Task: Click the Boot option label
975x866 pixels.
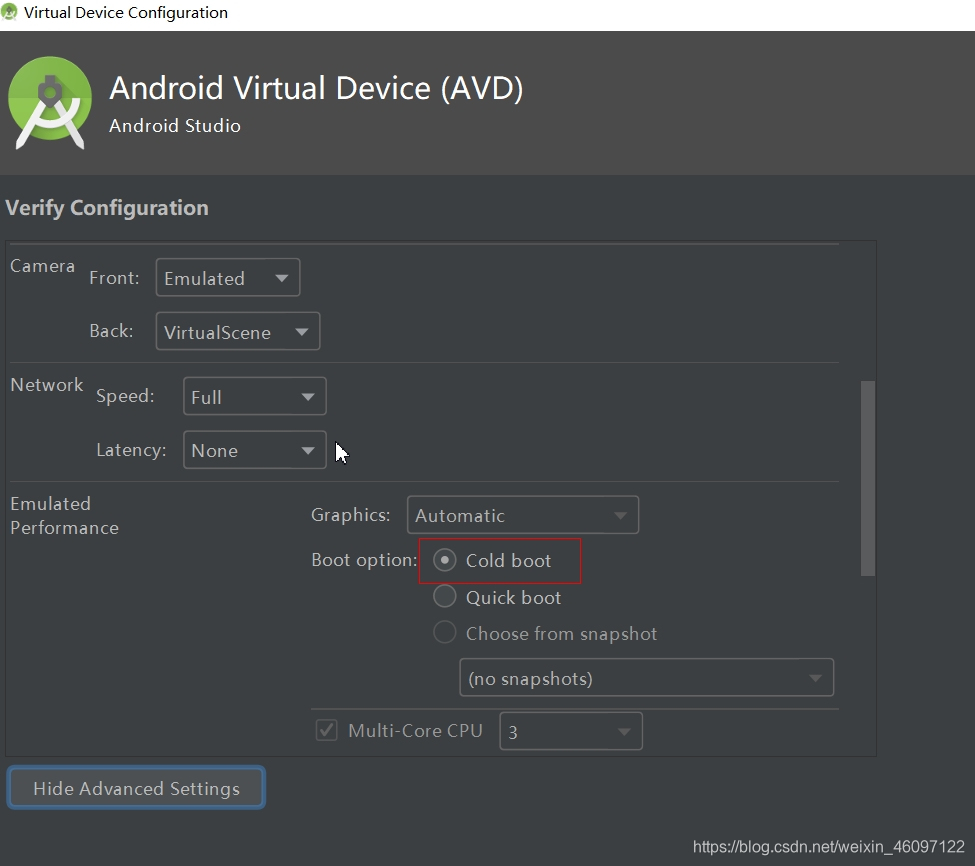Action: tap(364, 560)
